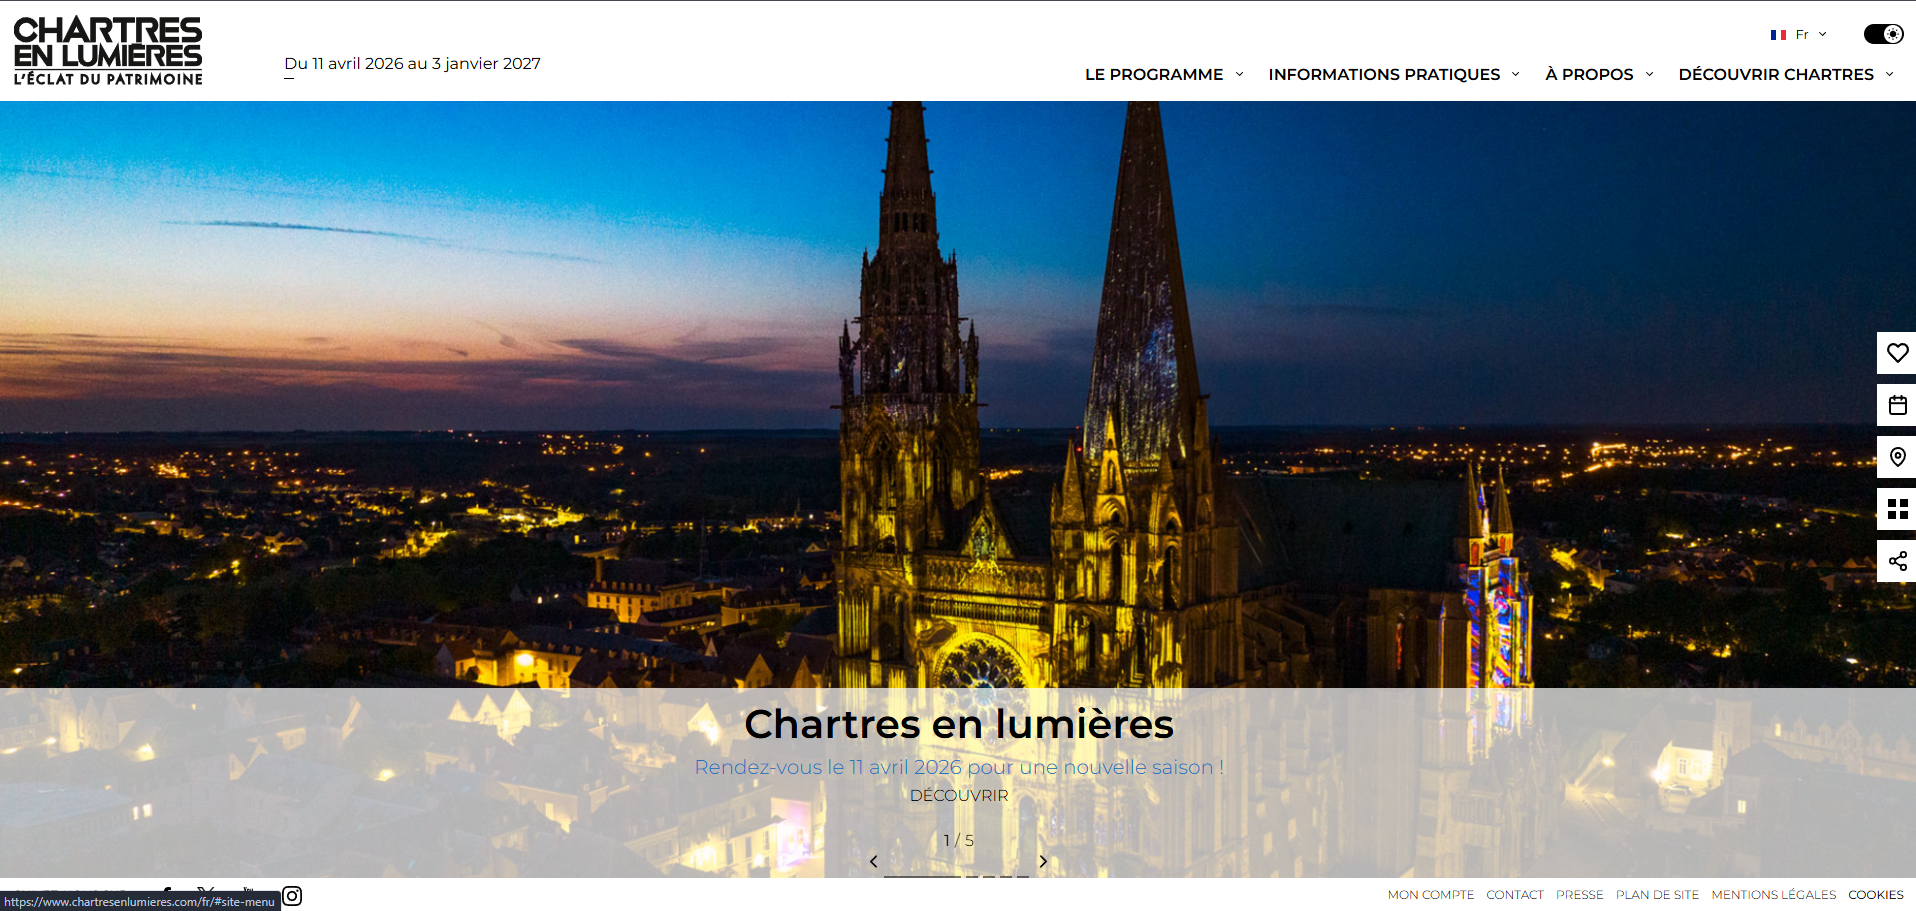This screenshot has width=1916, height=911.
Task: Open the calendar icon in right sidebar
Action: (x=1897, y=405)
